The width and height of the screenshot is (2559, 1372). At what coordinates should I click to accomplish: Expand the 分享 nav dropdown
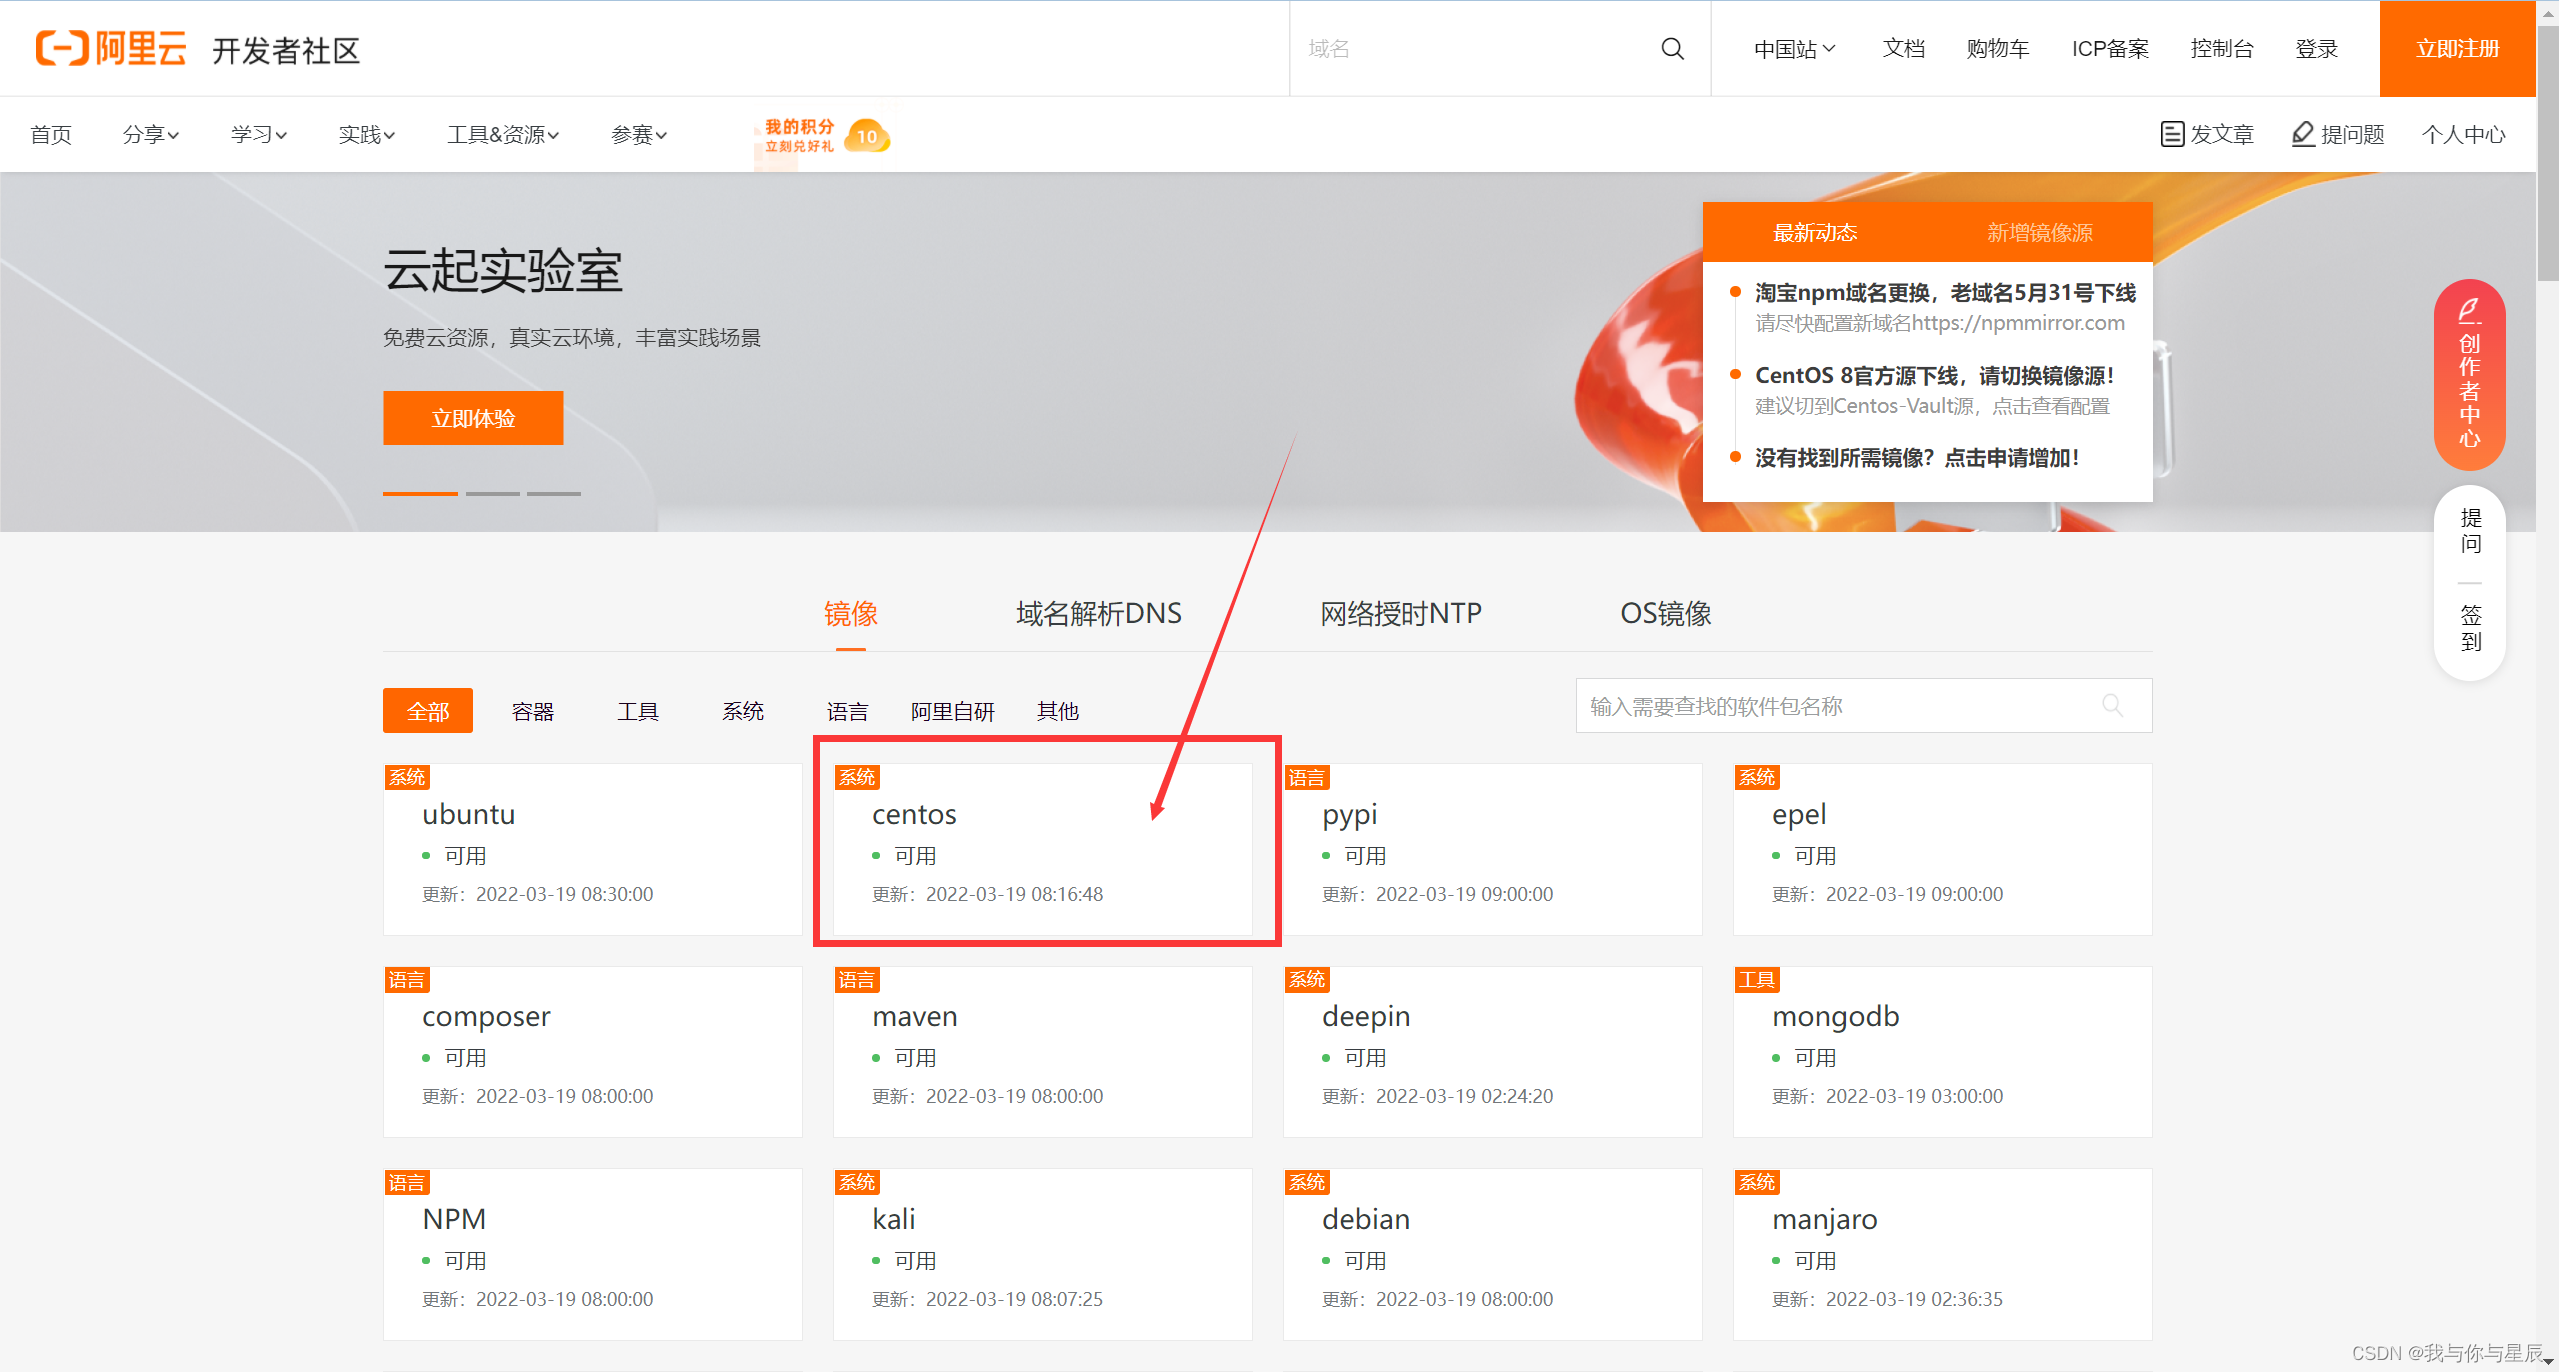tap(150, 135)
